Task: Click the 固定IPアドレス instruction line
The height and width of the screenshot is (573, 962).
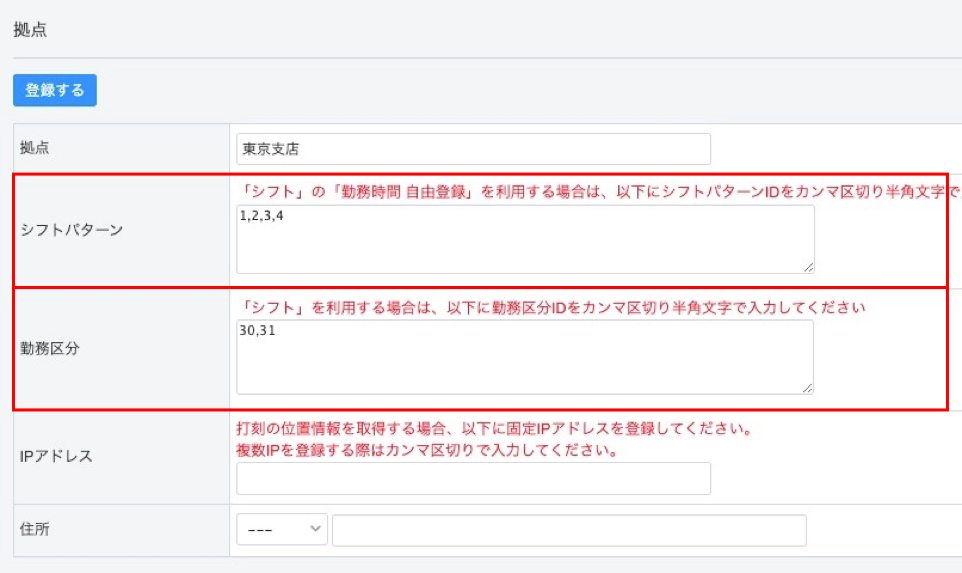Action: [494, 430]
